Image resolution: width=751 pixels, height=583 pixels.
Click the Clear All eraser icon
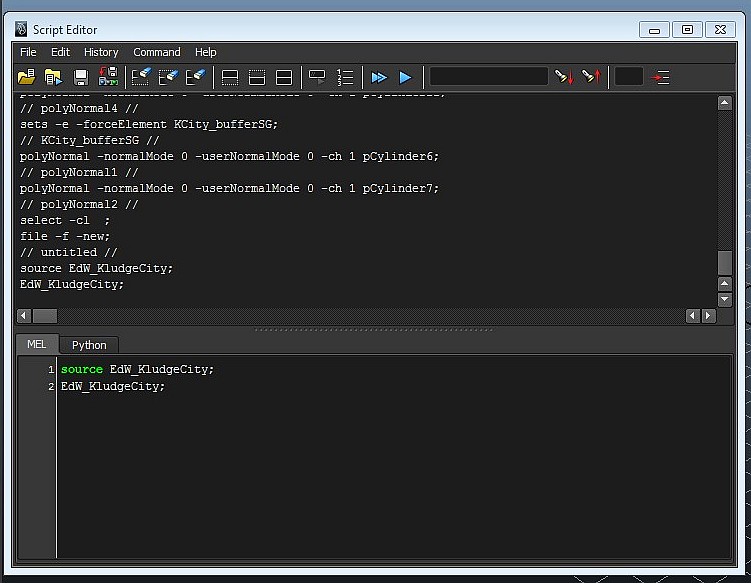[195, 77]
